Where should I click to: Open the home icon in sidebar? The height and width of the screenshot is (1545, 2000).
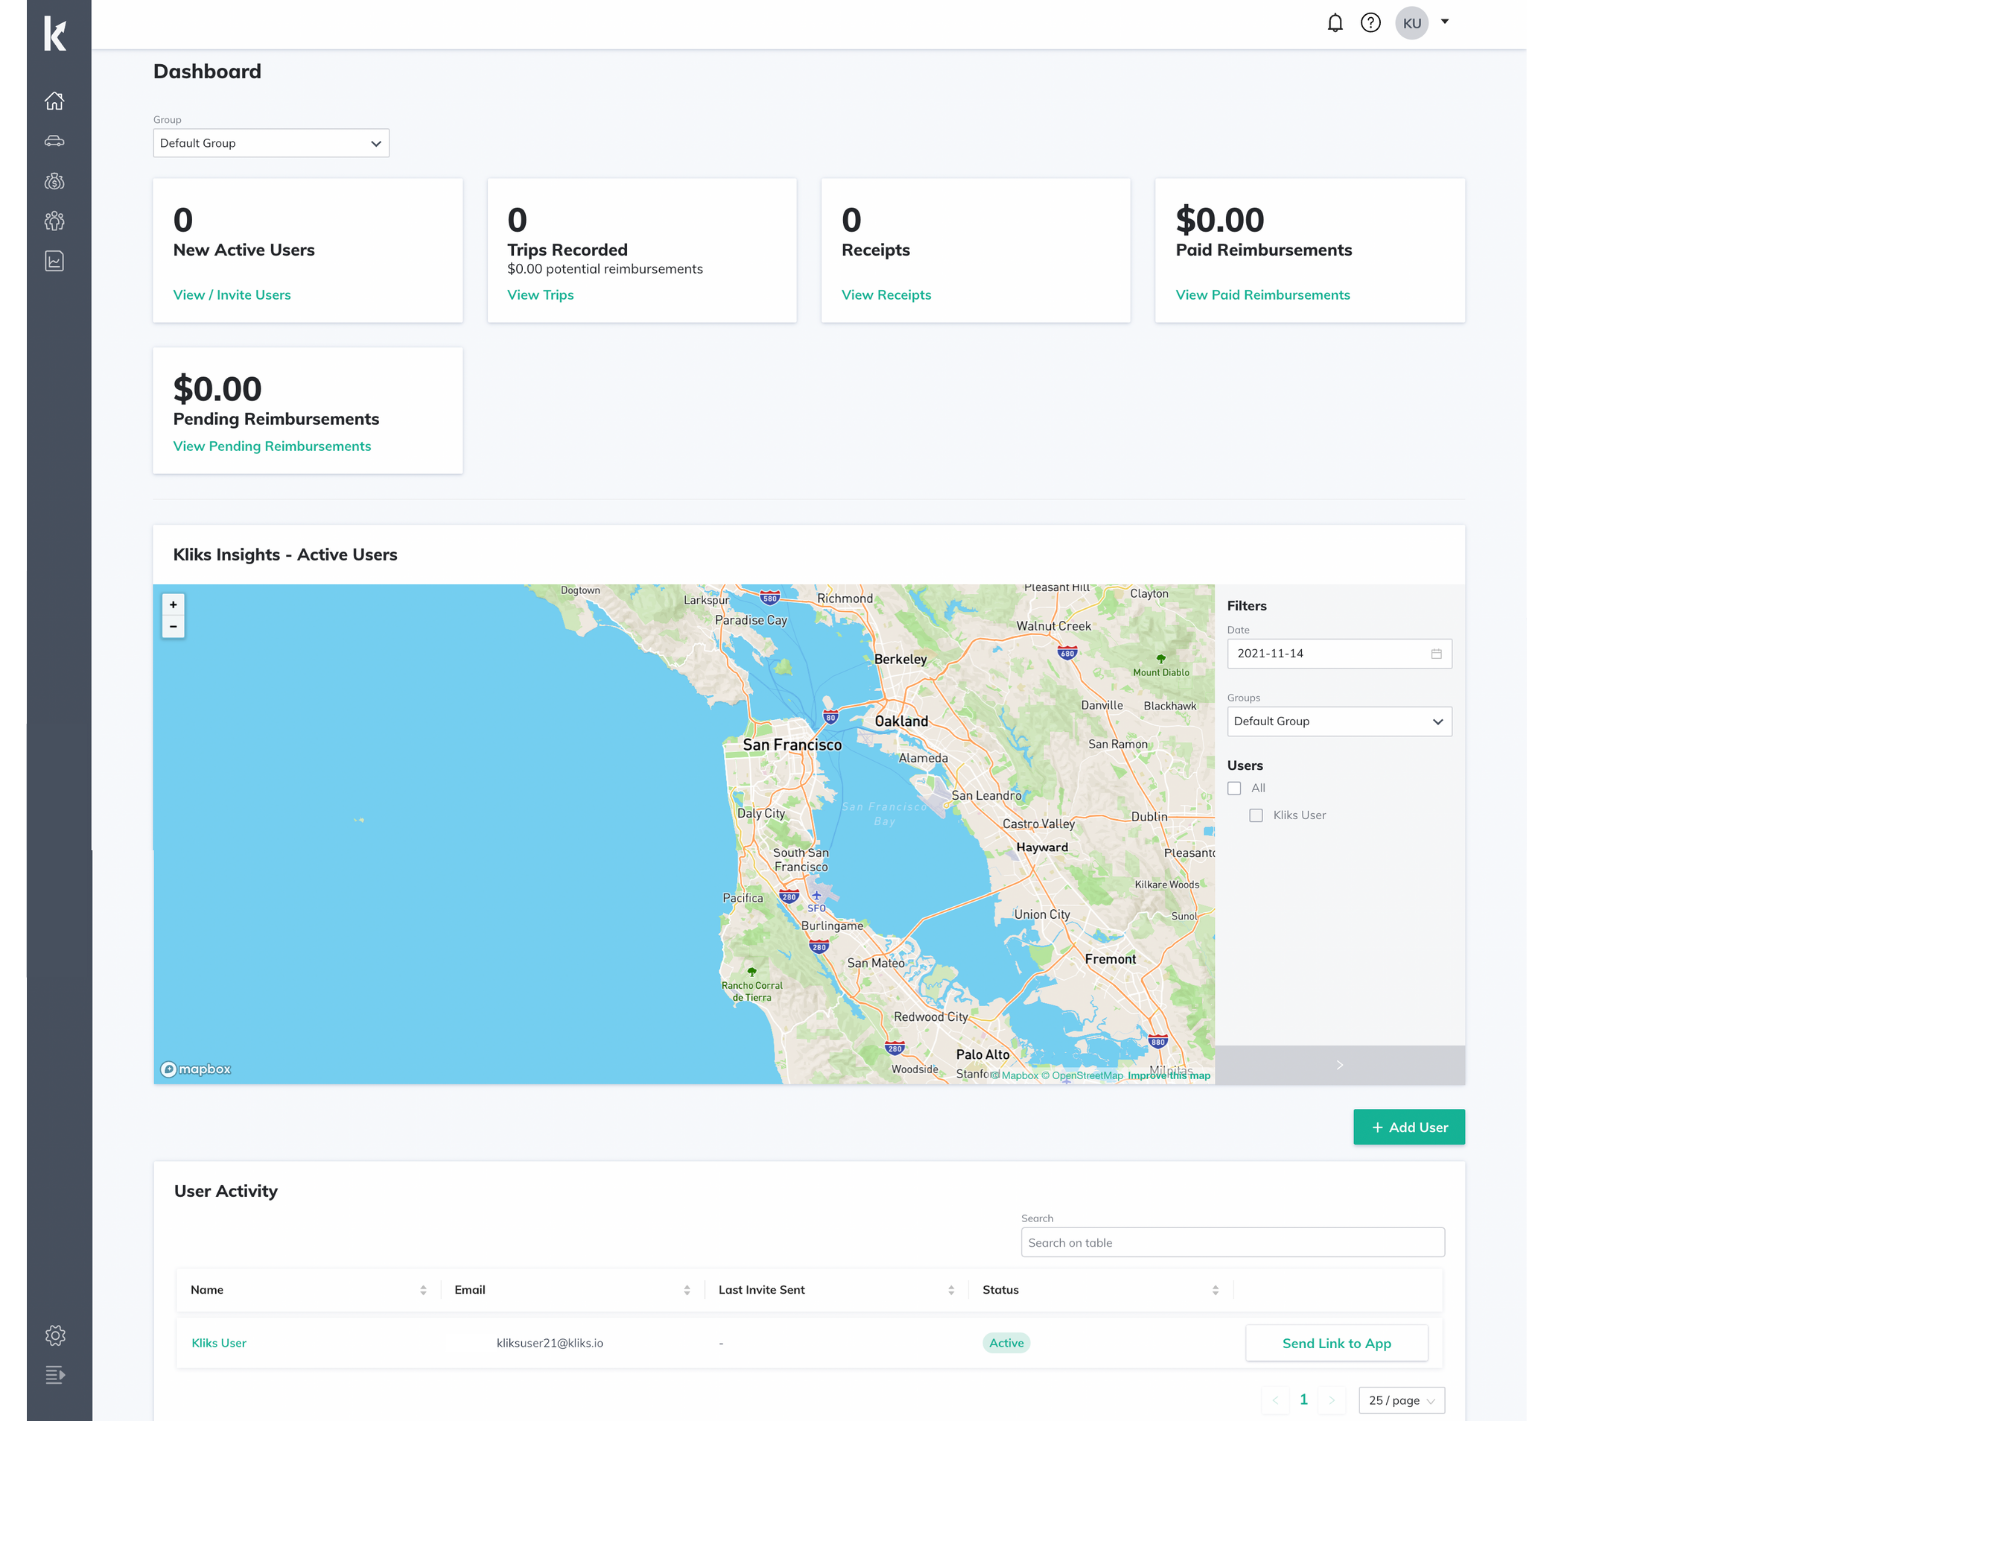[55, 101]
